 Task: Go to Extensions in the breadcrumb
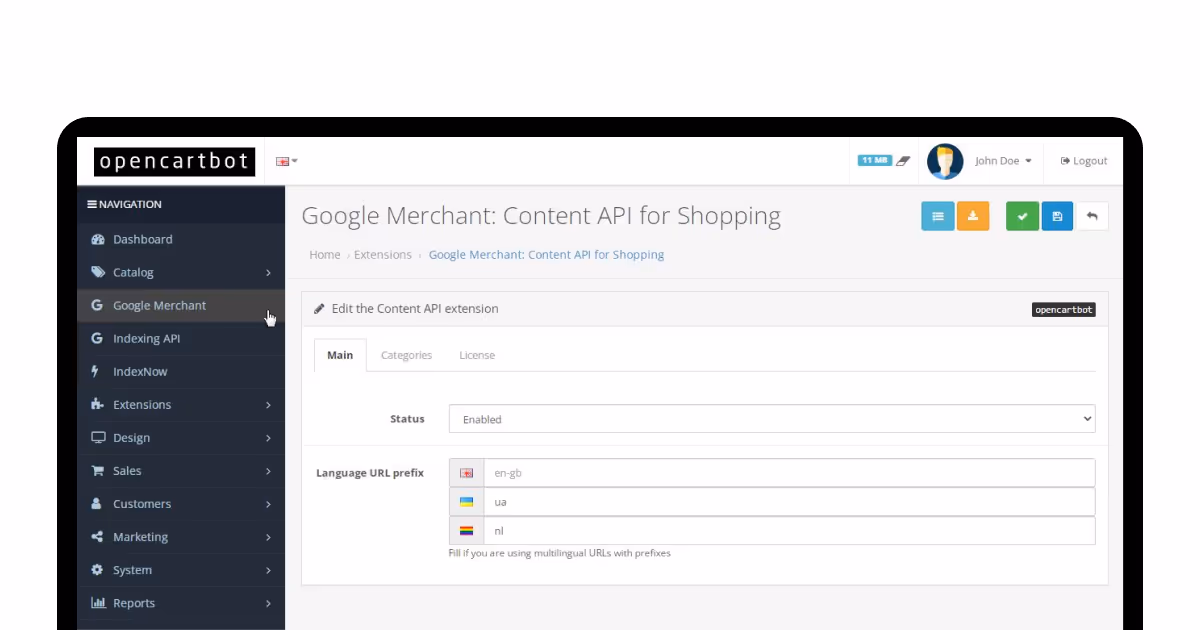pos(383,255)
